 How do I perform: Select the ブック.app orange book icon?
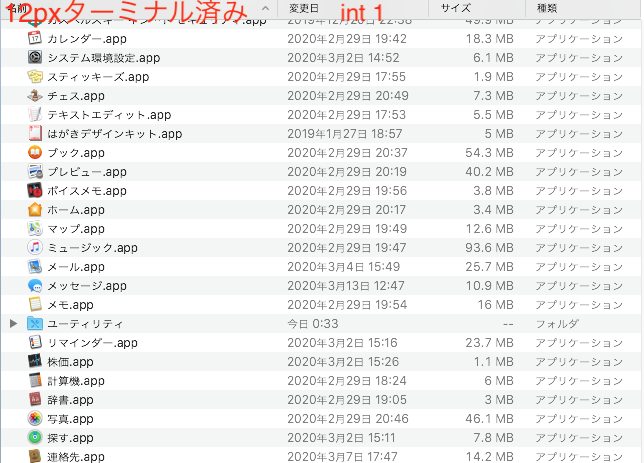tap(35, 152)
